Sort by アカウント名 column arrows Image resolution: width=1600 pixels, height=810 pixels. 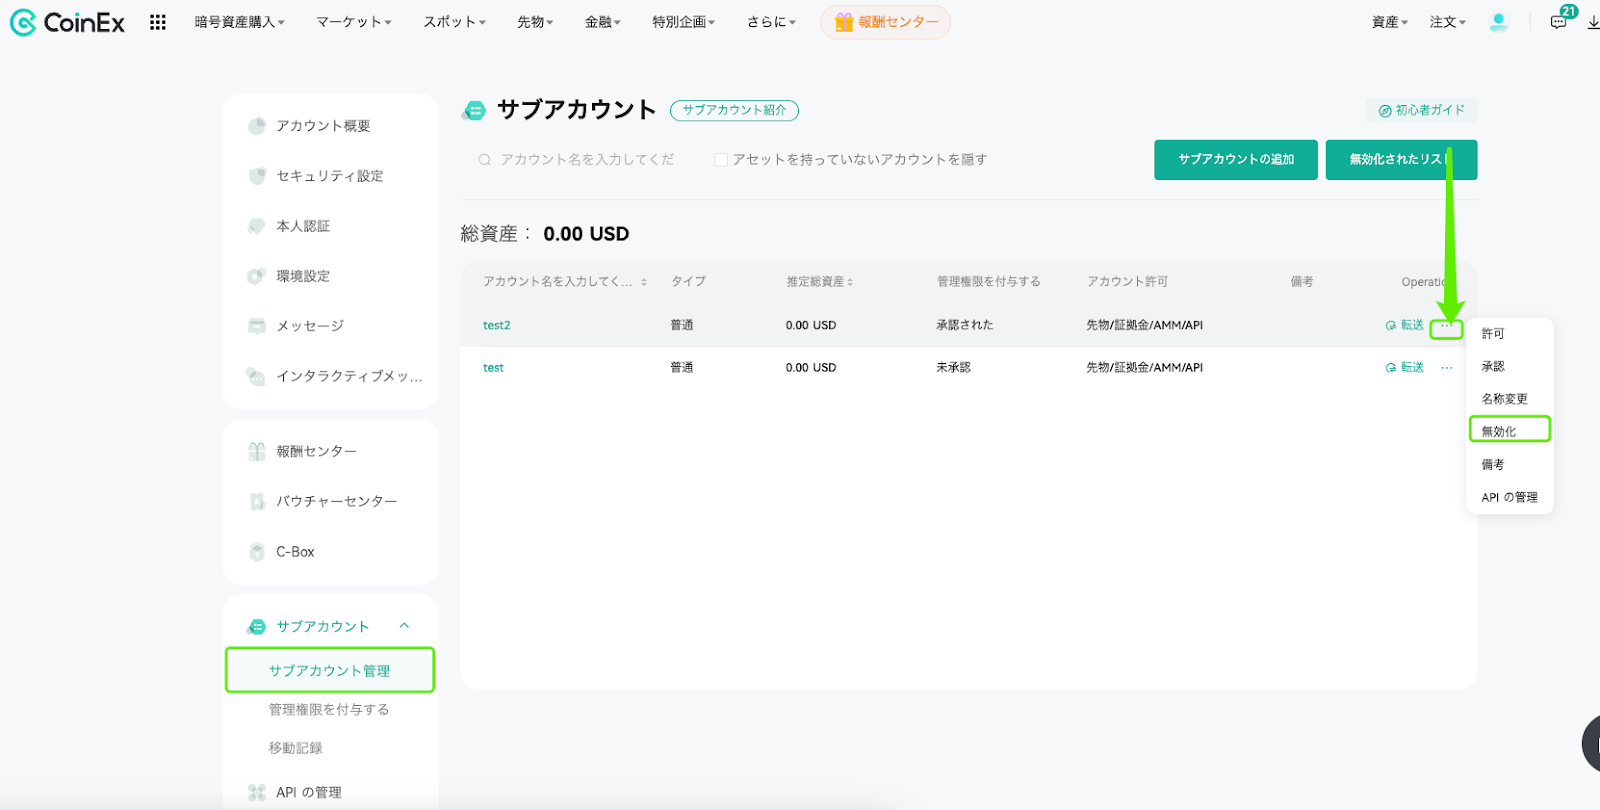pos(644,282)
